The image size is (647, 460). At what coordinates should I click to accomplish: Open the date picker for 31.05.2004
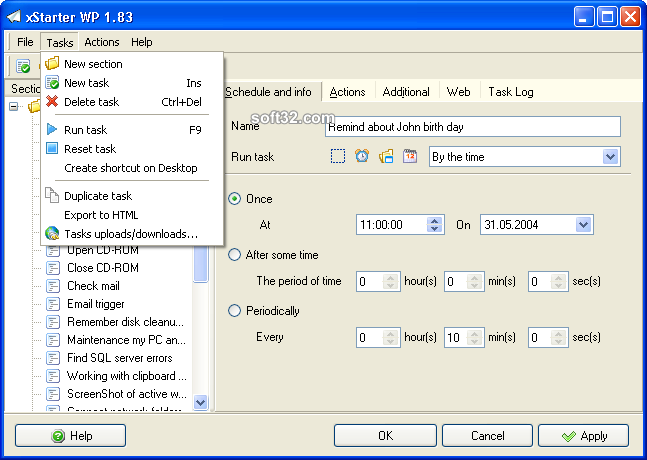[x=583, y=224]
